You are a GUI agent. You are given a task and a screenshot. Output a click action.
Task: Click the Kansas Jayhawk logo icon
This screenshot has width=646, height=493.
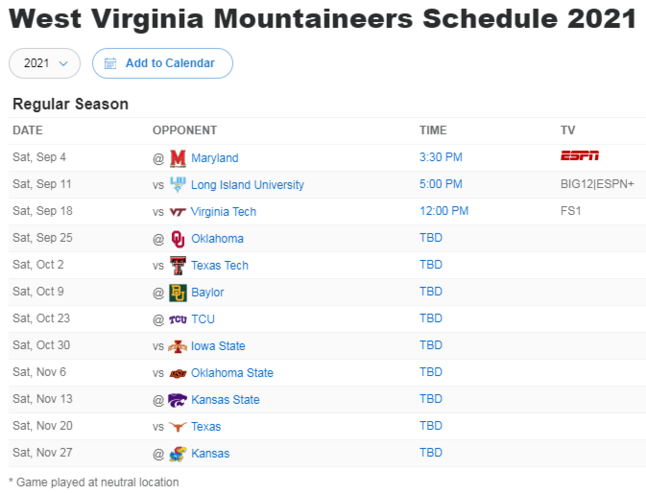178,454
